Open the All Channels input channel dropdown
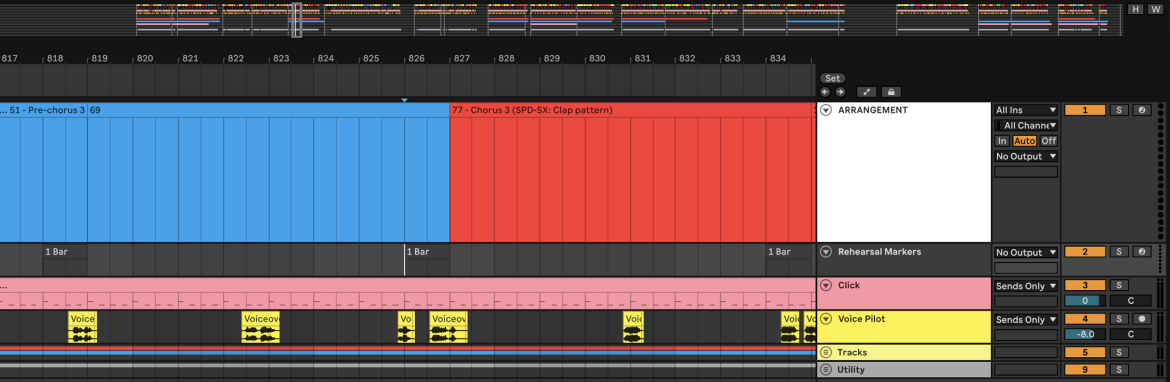Image resolution: width=1170 pixels, height=382 pixels. (x=1026, y=125)
